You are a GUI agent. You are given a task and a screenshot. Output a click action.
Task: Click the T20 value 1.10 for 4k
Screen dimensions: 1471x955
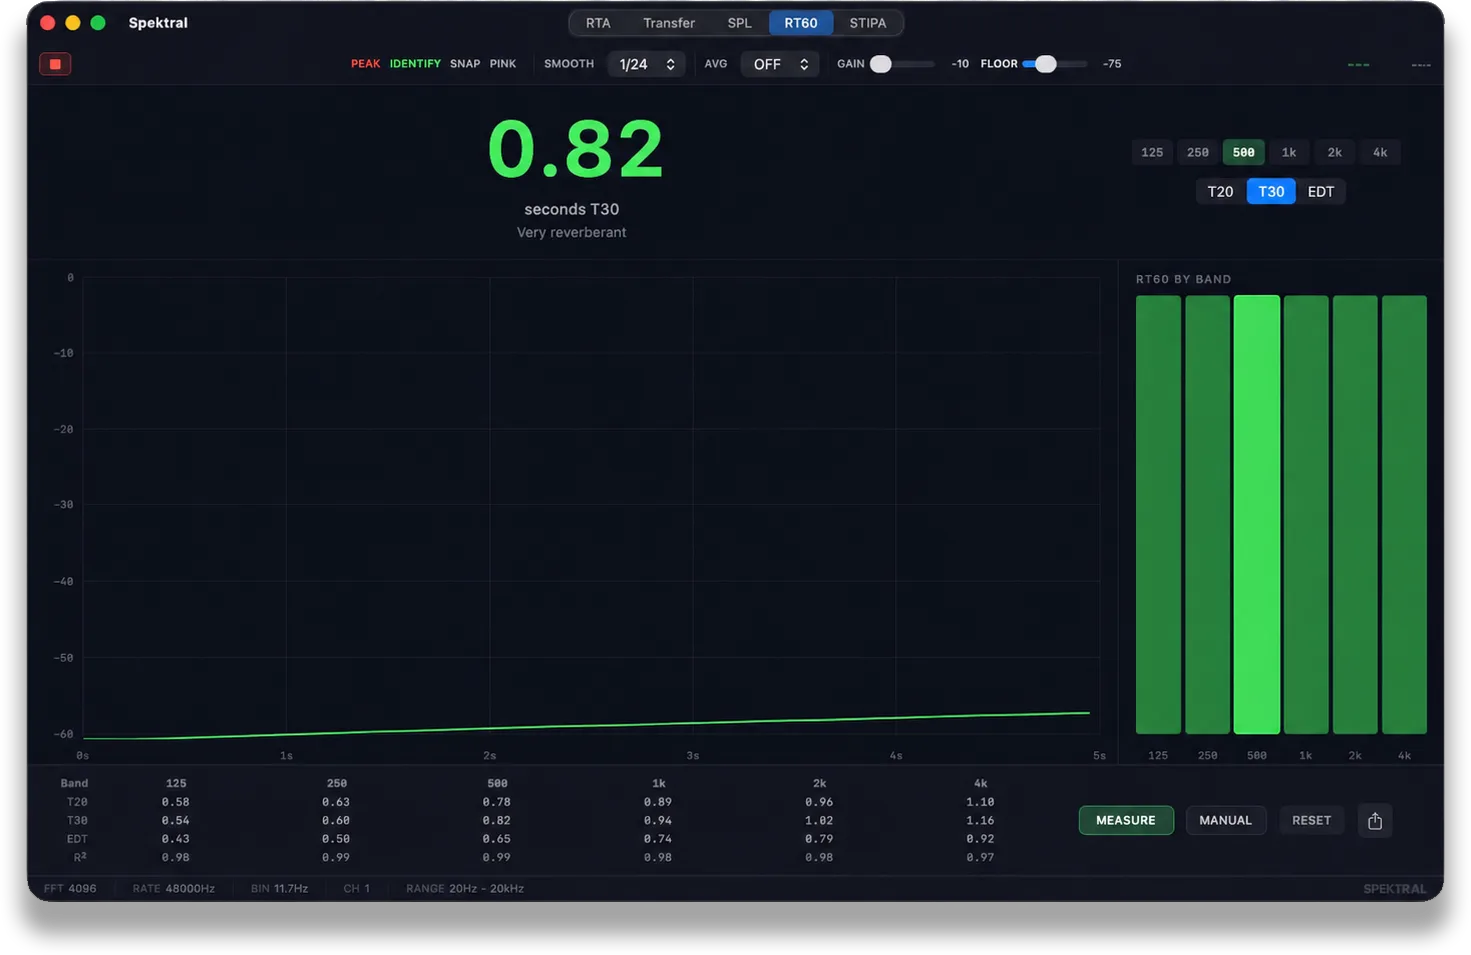click(x=980, y=802)
